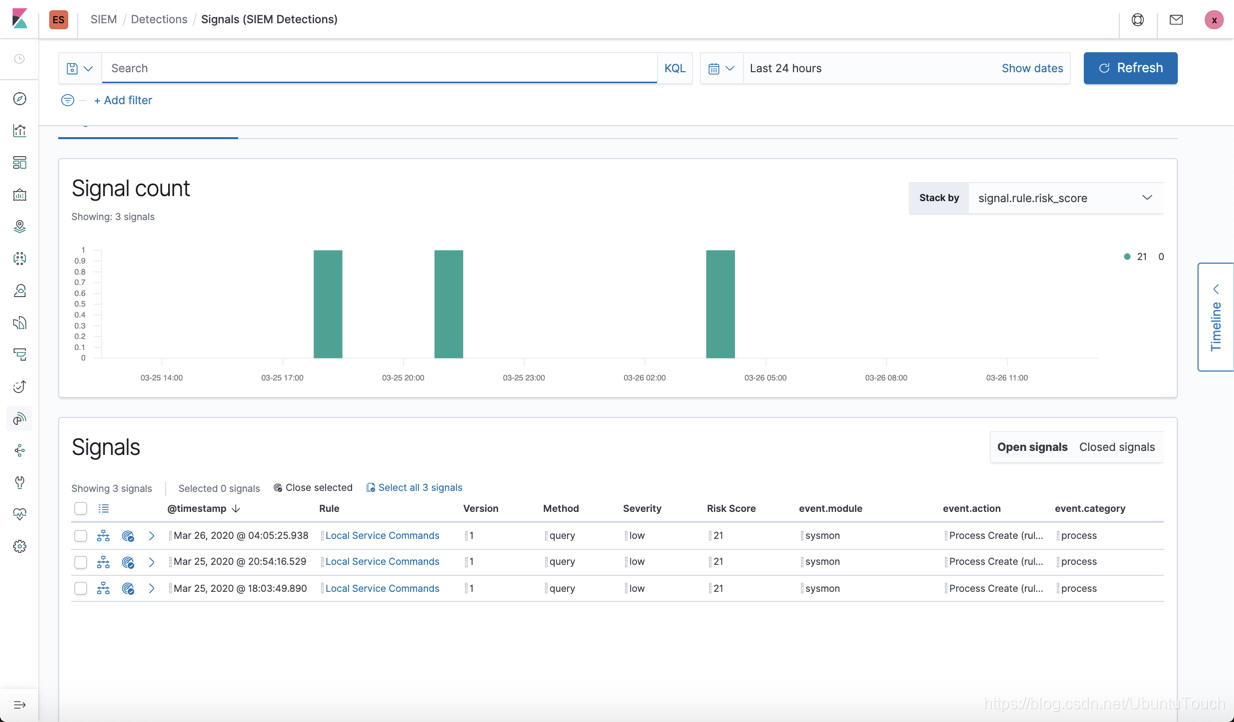Viewport: 1234px width, 722px height.
Task: Check the Mar 25 18:03:49.890 signal row
Action: (x=80, y=589)
